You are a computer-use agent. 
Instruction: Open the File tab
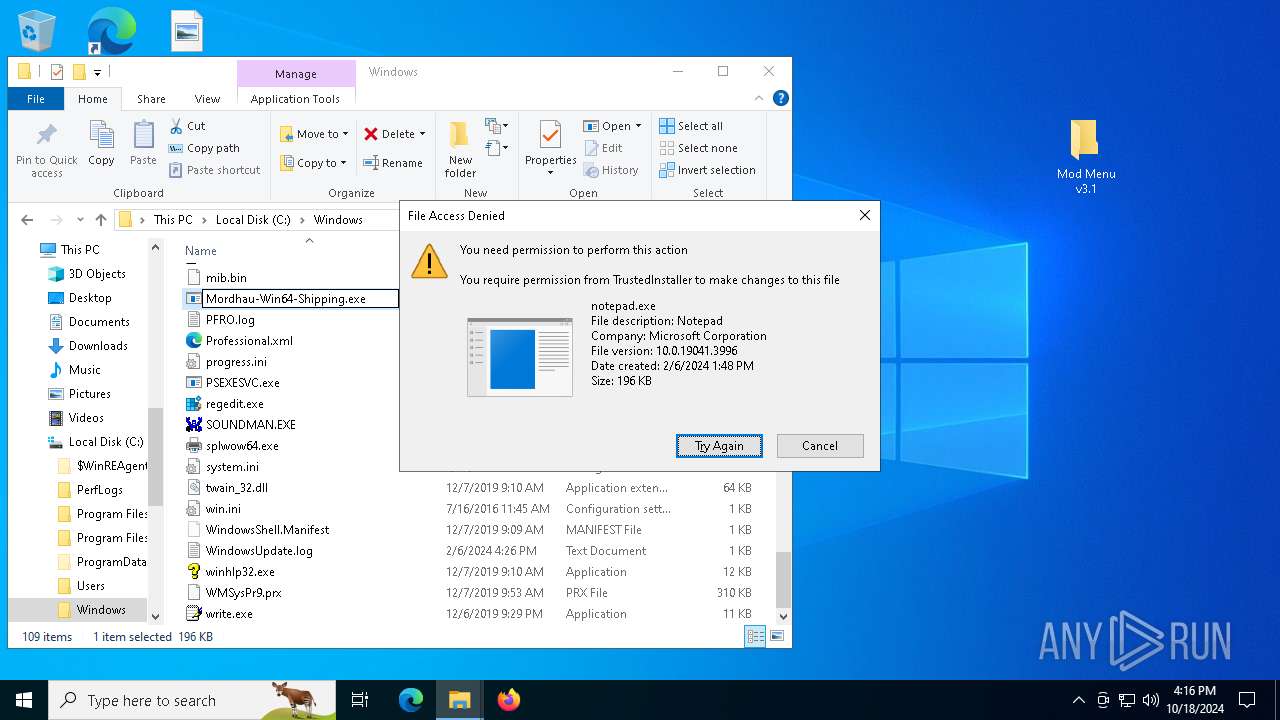[x=36, y=99]
